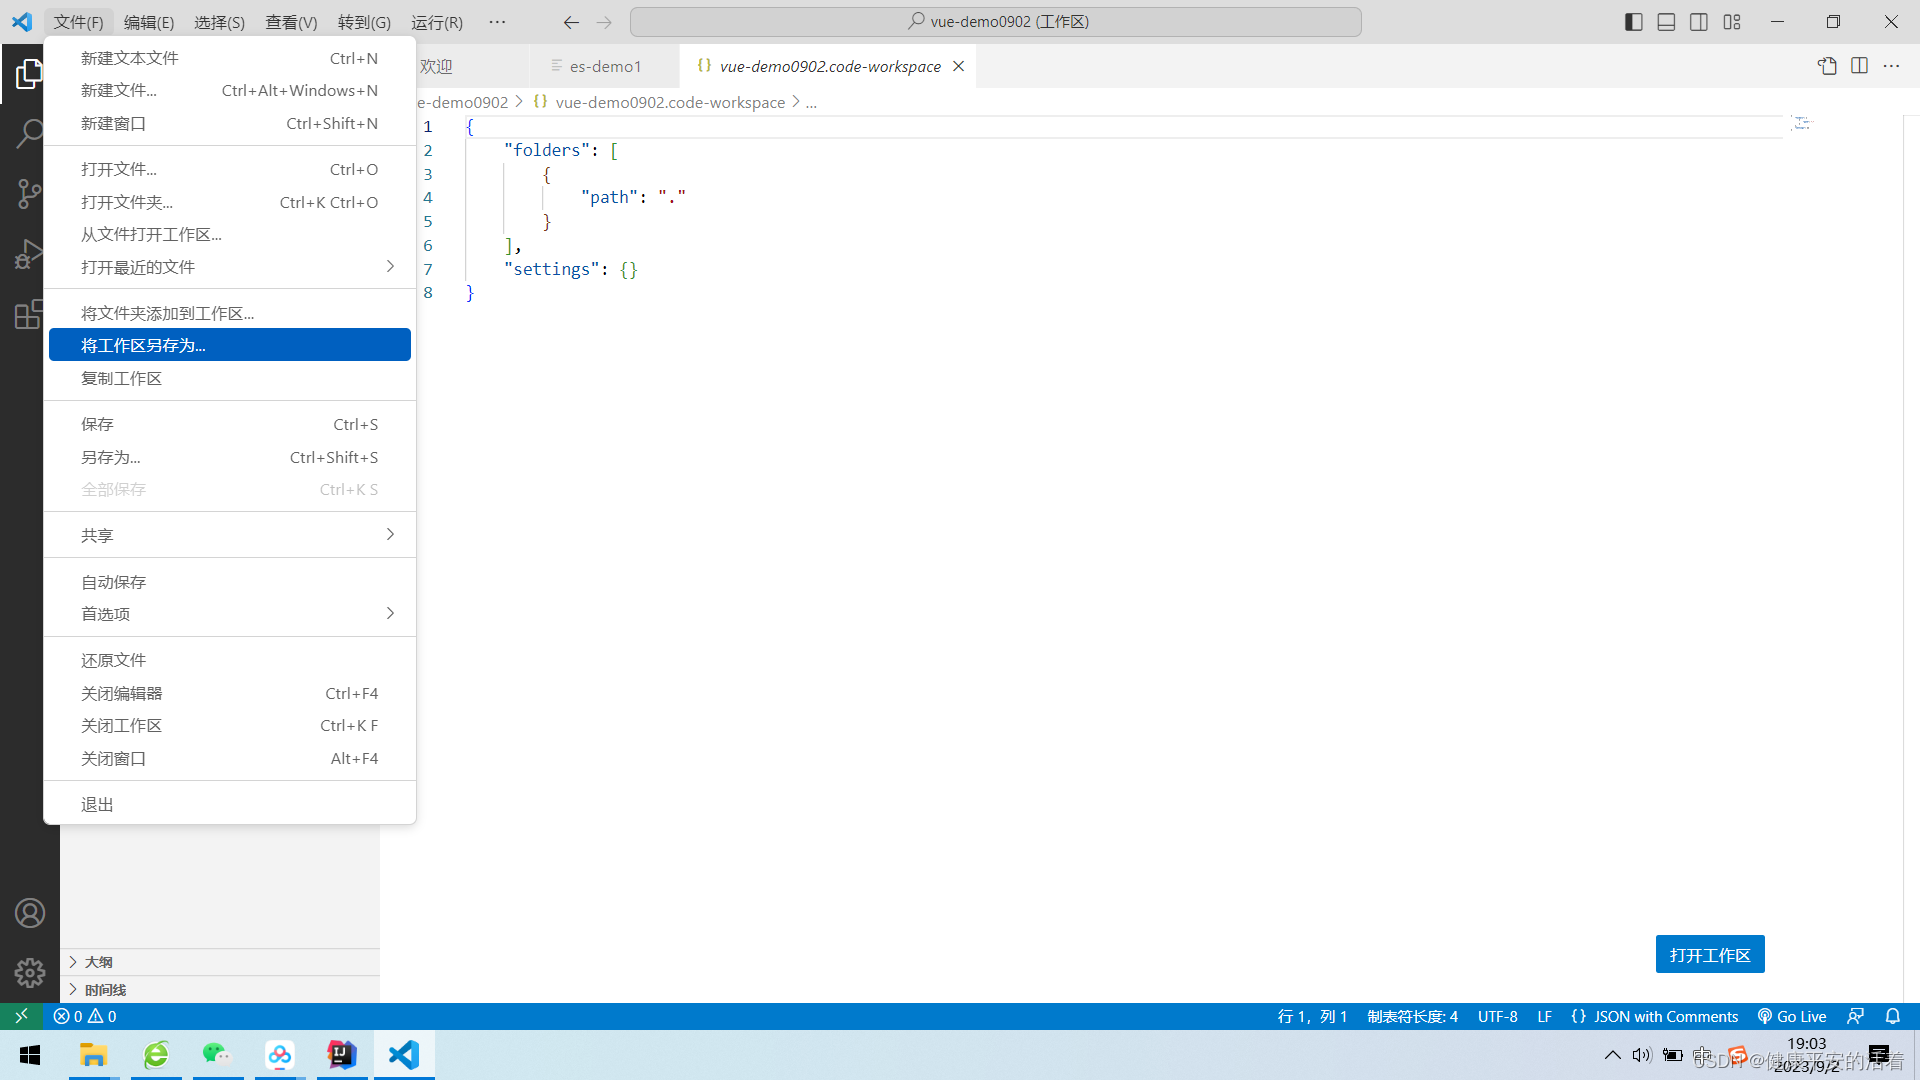Switch to the es-demo1 editor tab

(604, 66)
